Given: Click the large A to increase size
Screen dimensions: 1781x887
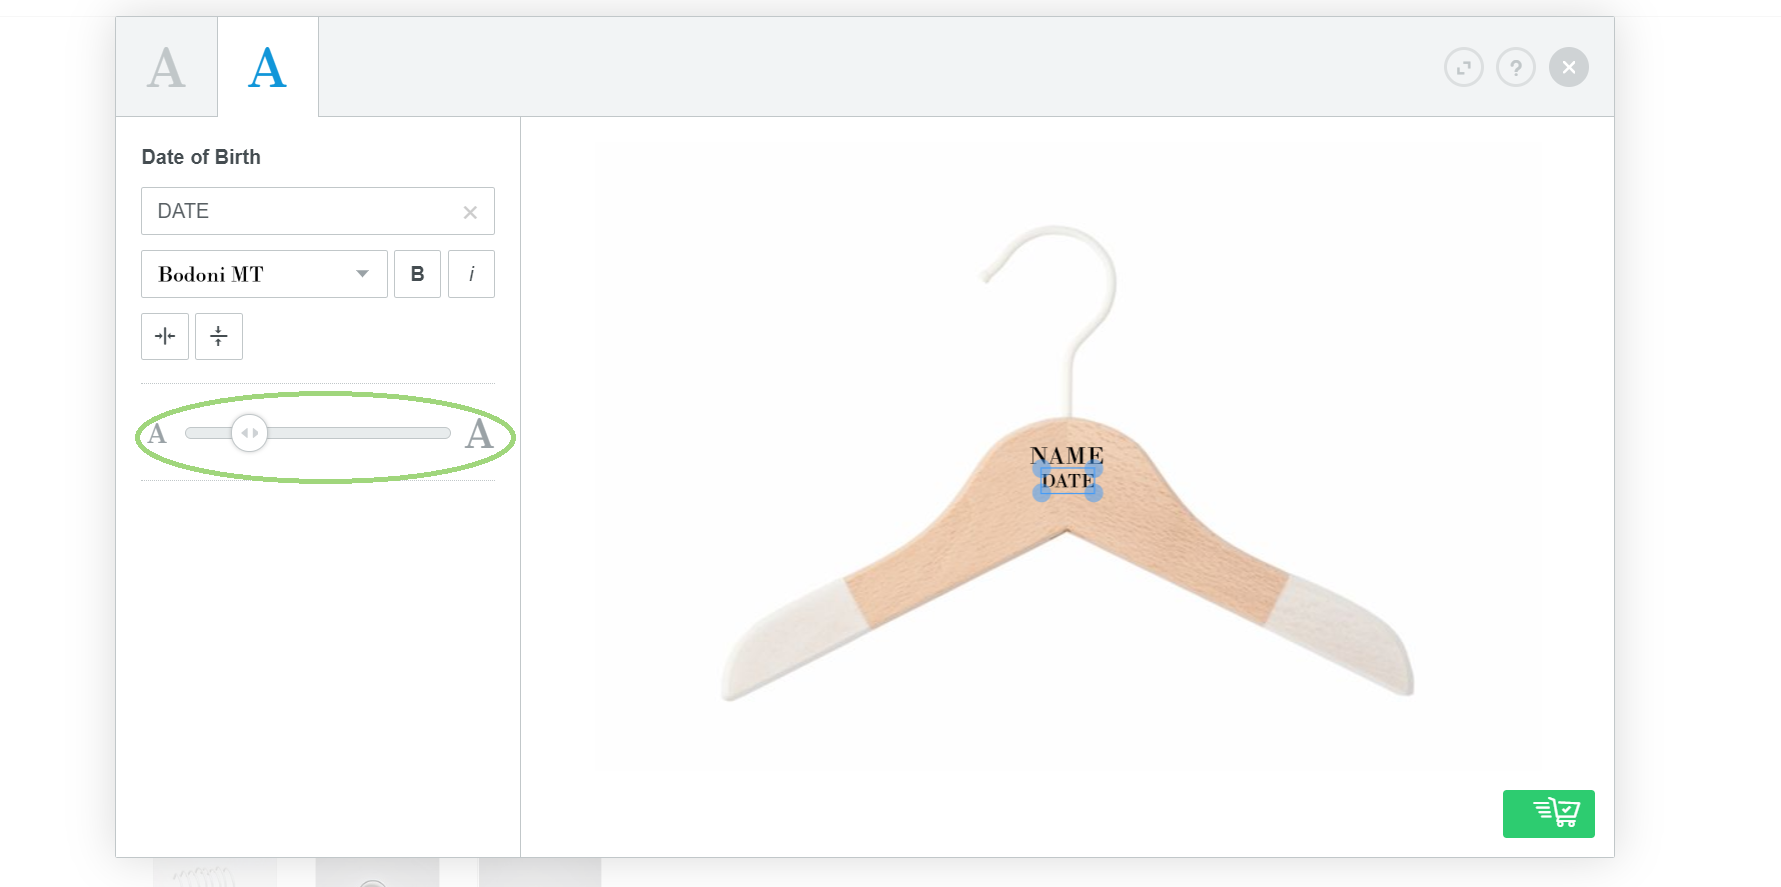Looking at the screenshot, I should tap(479, 434).
